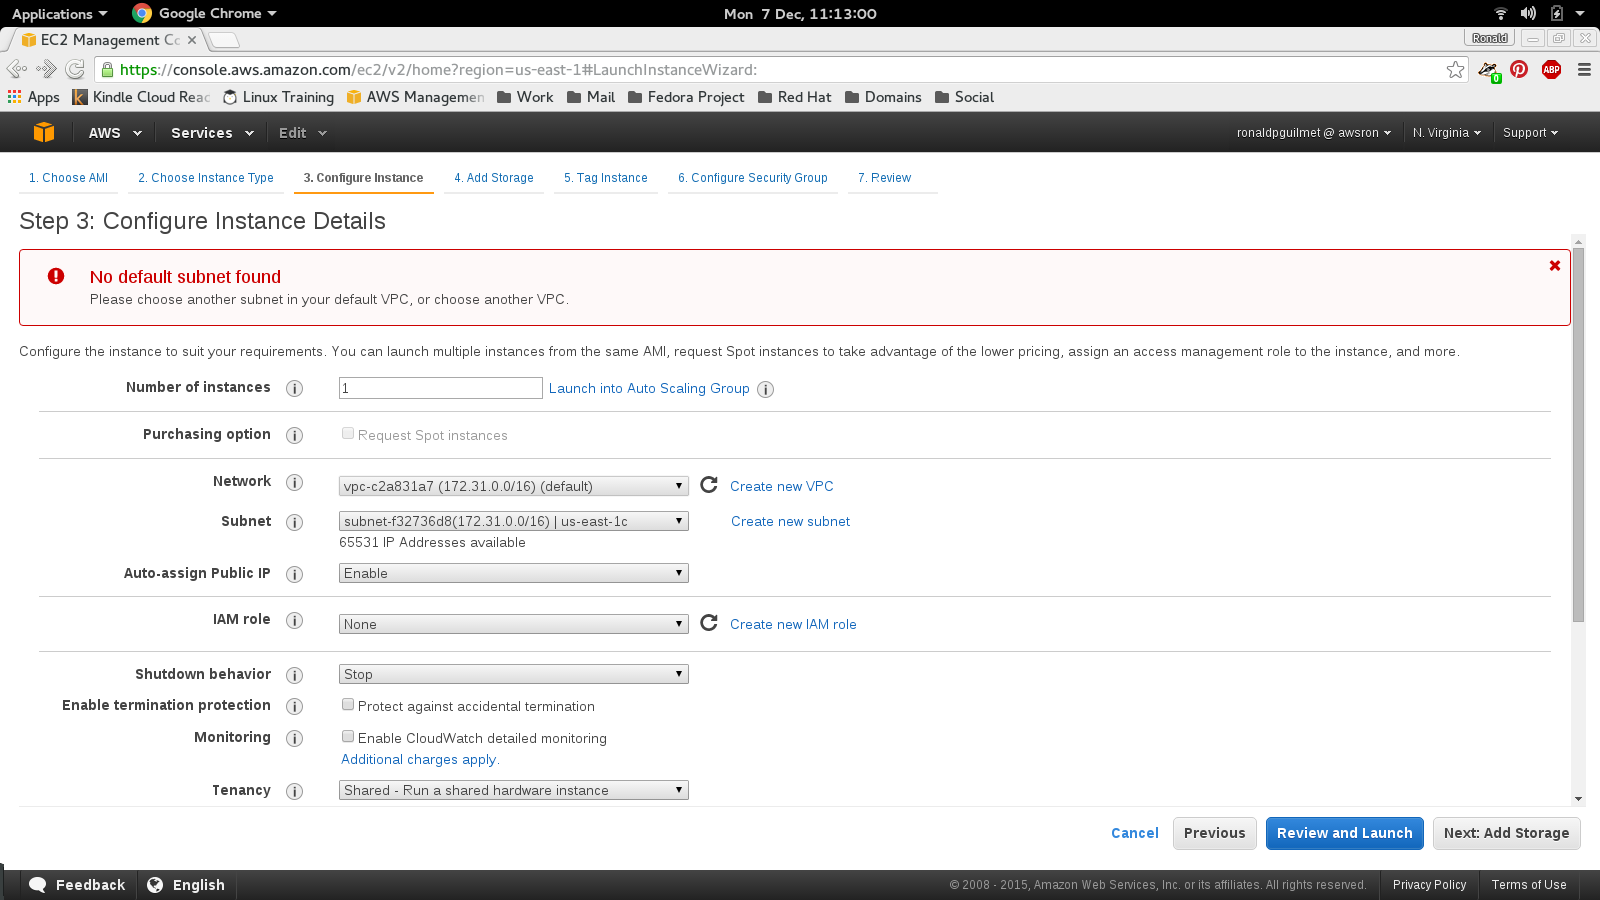Show Shutdown behavior info icon
The width and height of the screenshot is (1600, 900).
(x=294, y=675)
